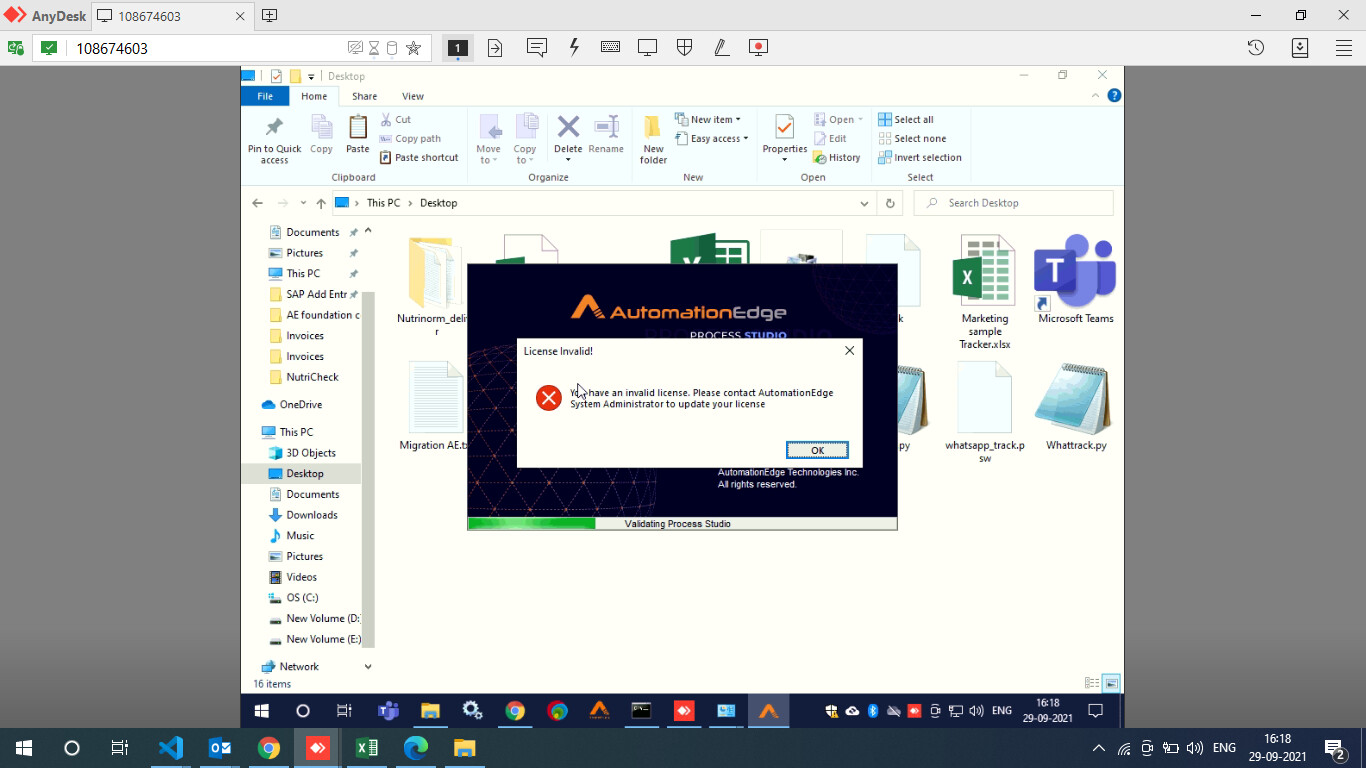Switch to the View ribbon tab

pos(412,96)
